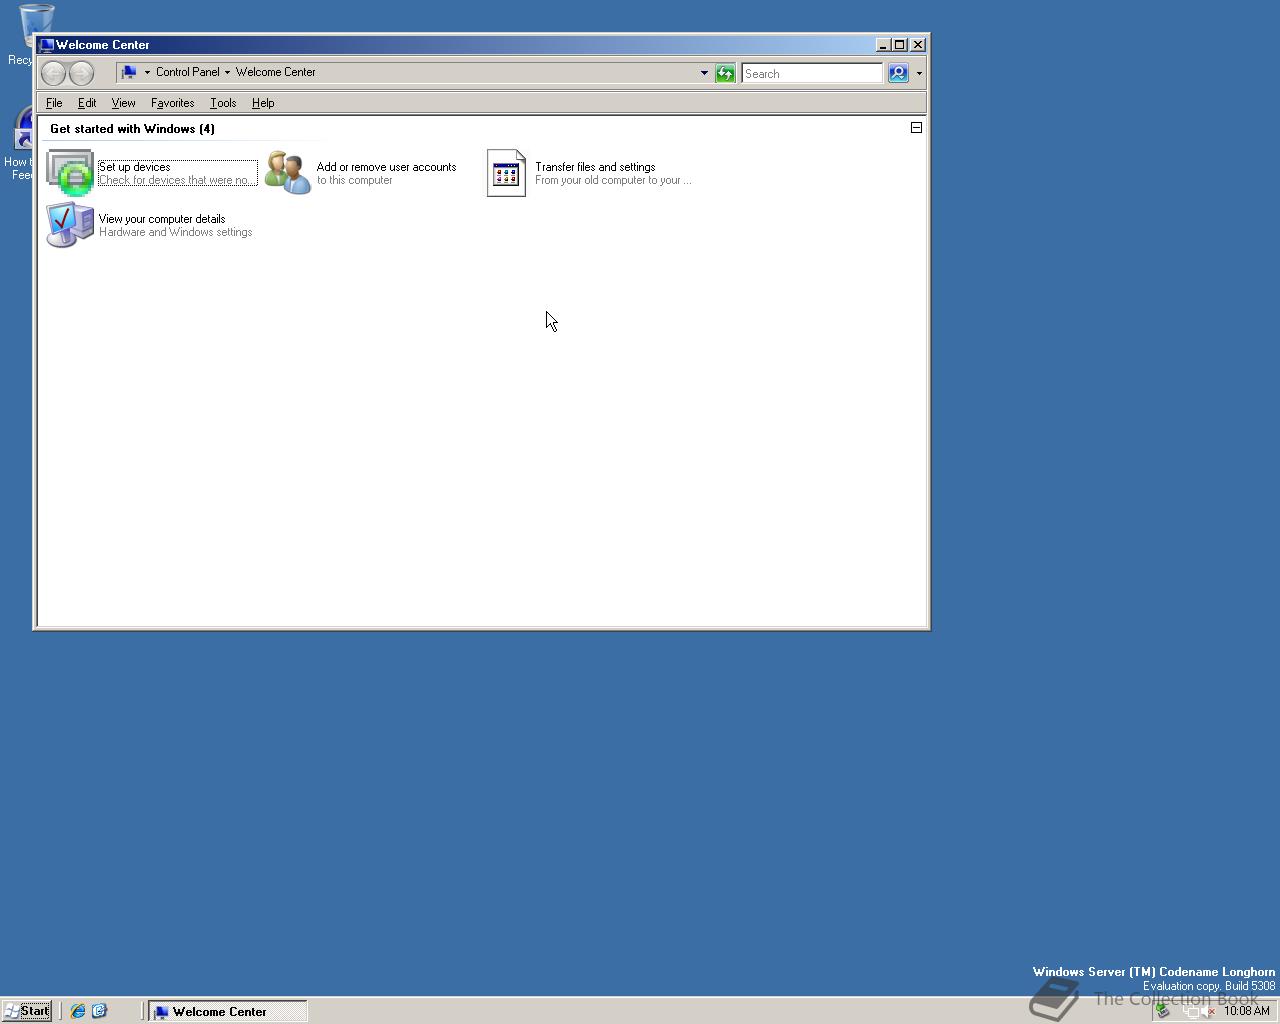
Task: Click the Back navigation arrow
Action: click(54, 73)
